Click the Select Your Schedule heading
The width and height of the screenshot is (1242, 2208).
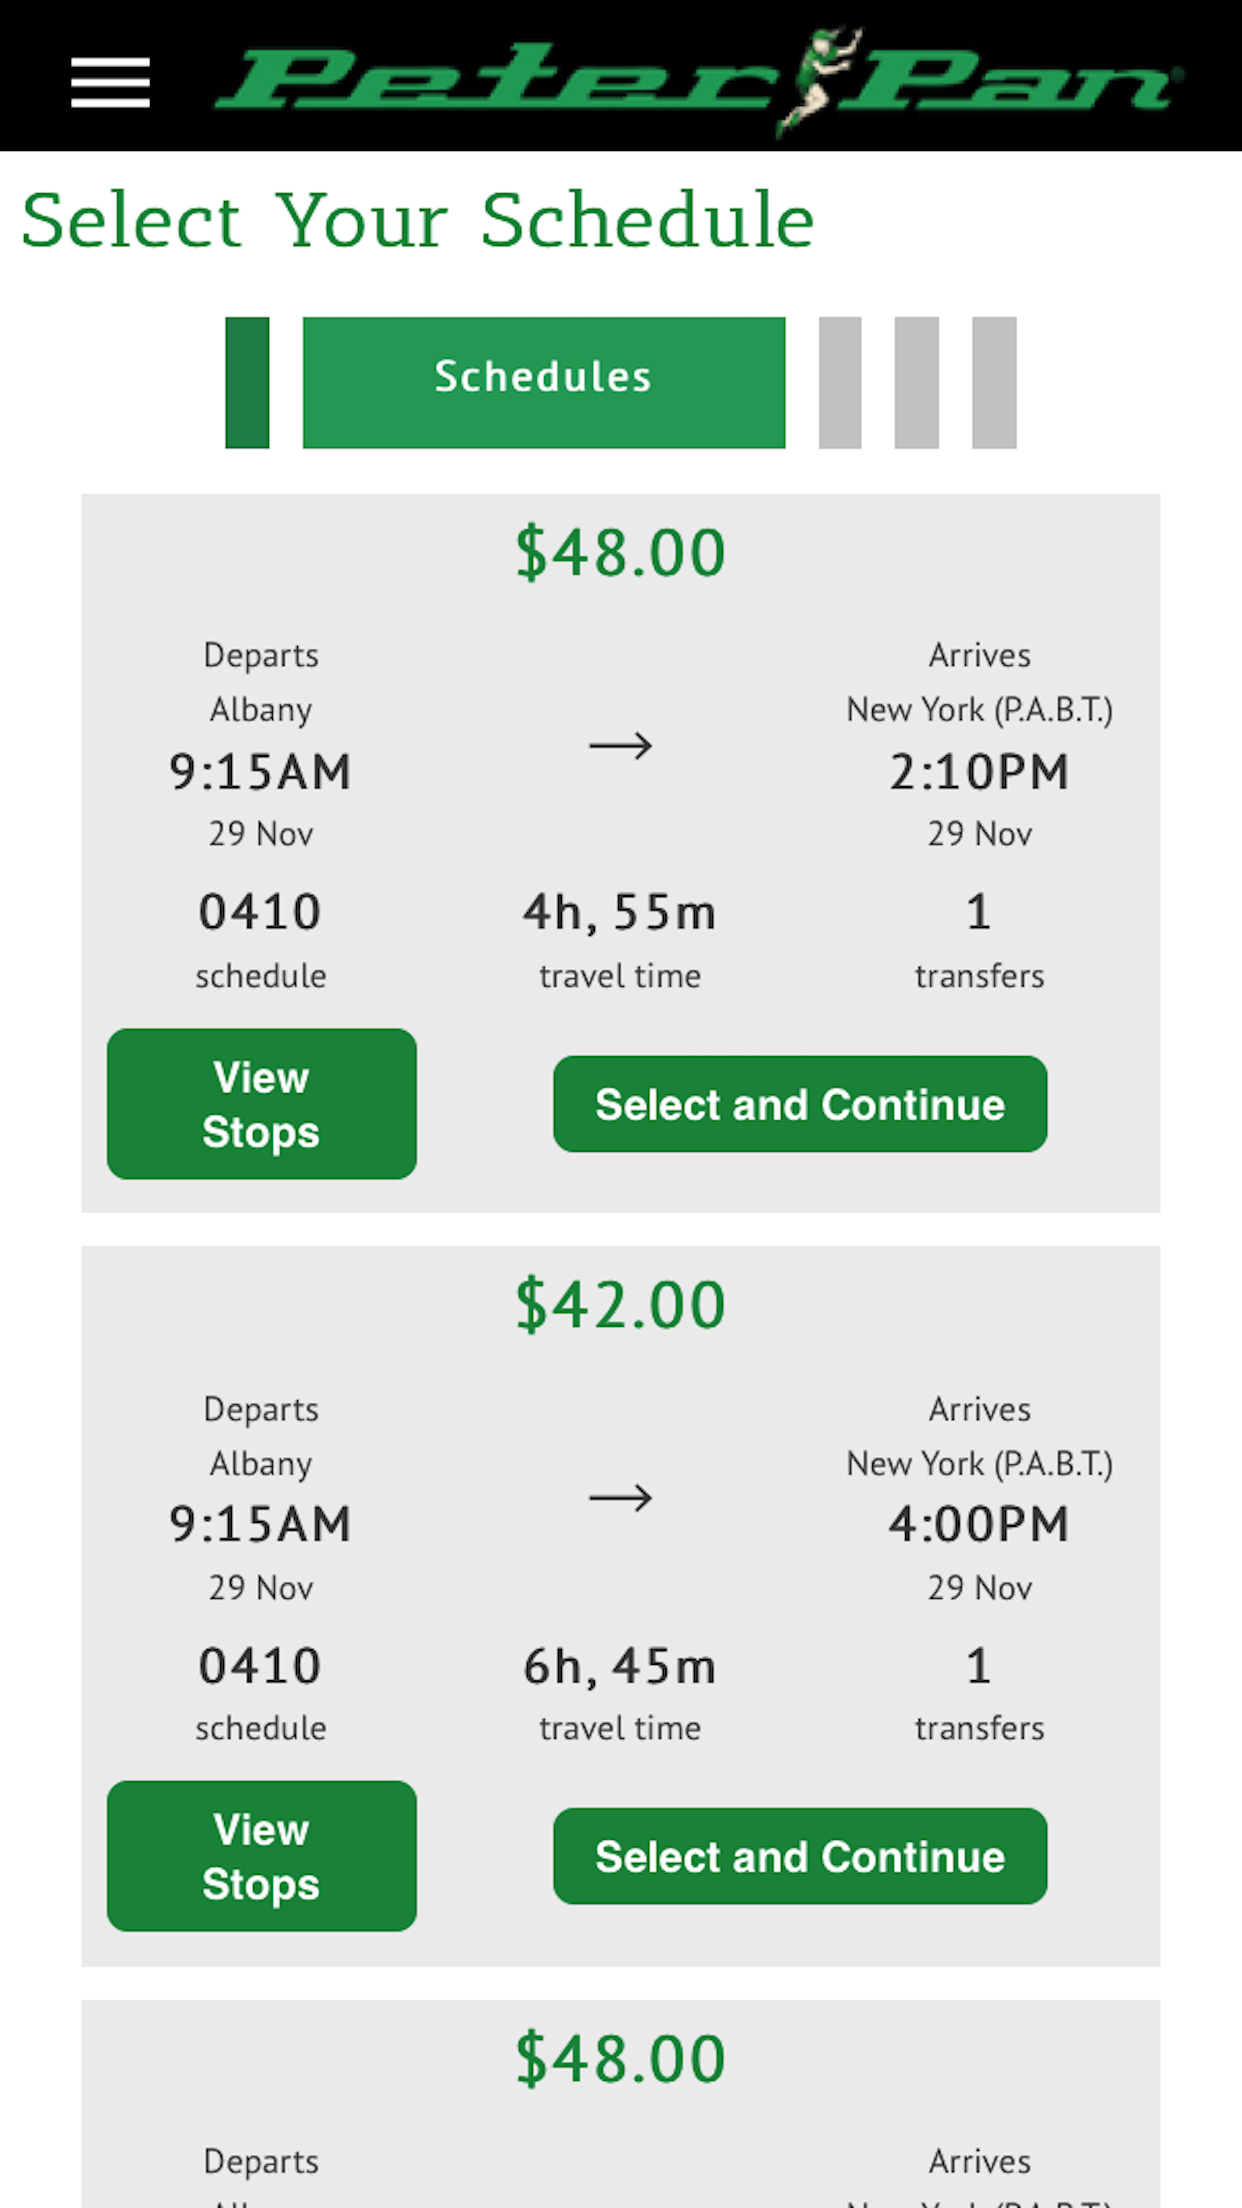pos(418,220)
